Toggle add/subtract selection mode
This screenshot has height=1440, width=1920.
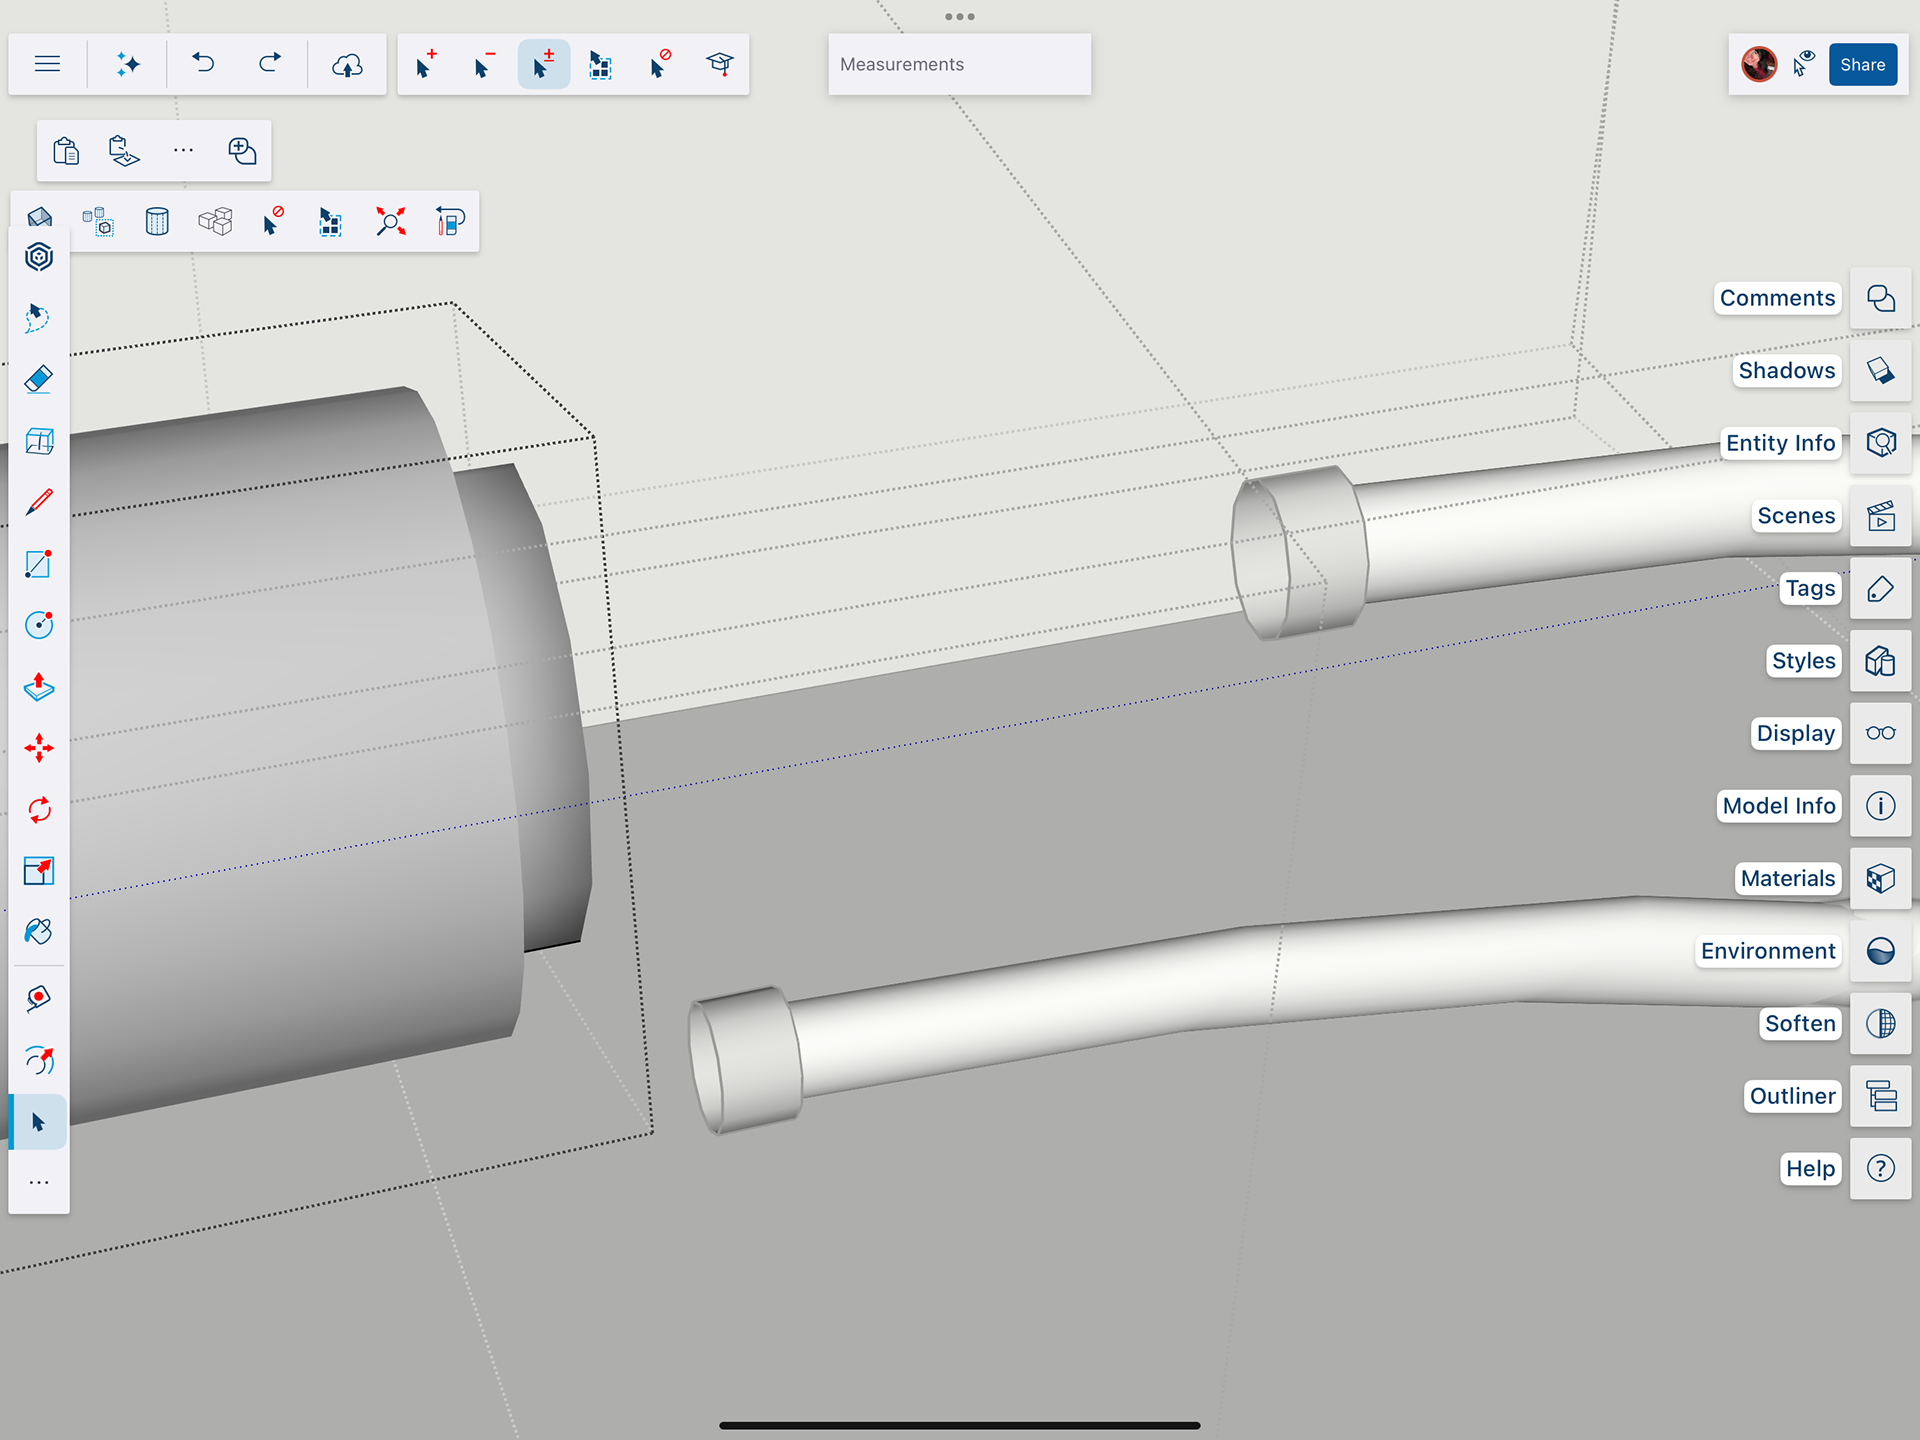tap(543, 64)
